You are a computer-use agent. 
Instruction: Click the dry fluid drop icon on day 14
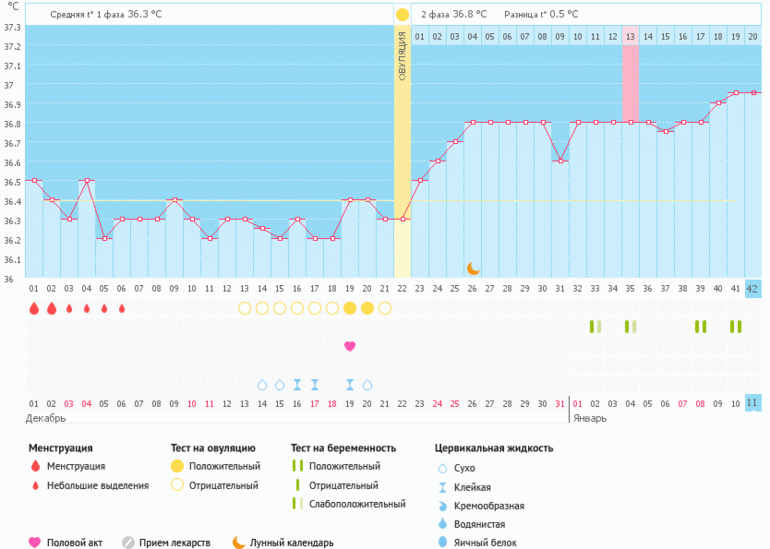262,384
